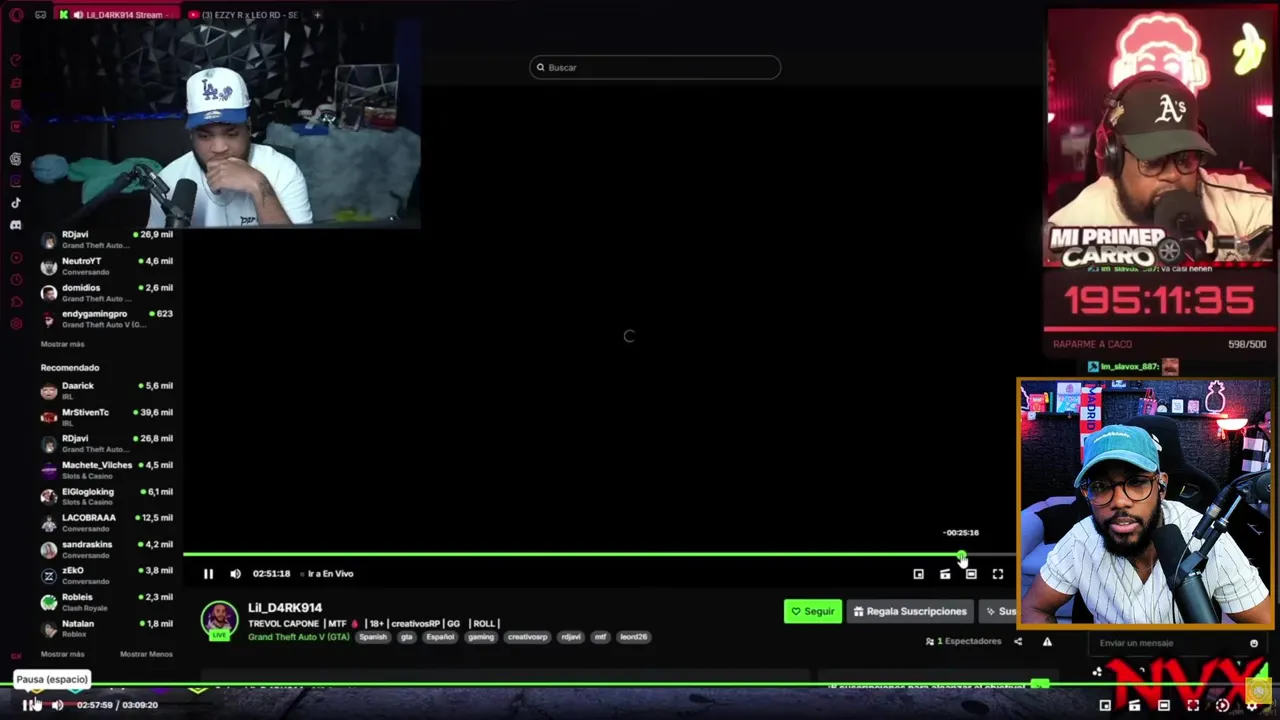1280x720 pixels.
Task: Follow Lil_D4RK914 with Seguir button
Action: pos(812,611)
